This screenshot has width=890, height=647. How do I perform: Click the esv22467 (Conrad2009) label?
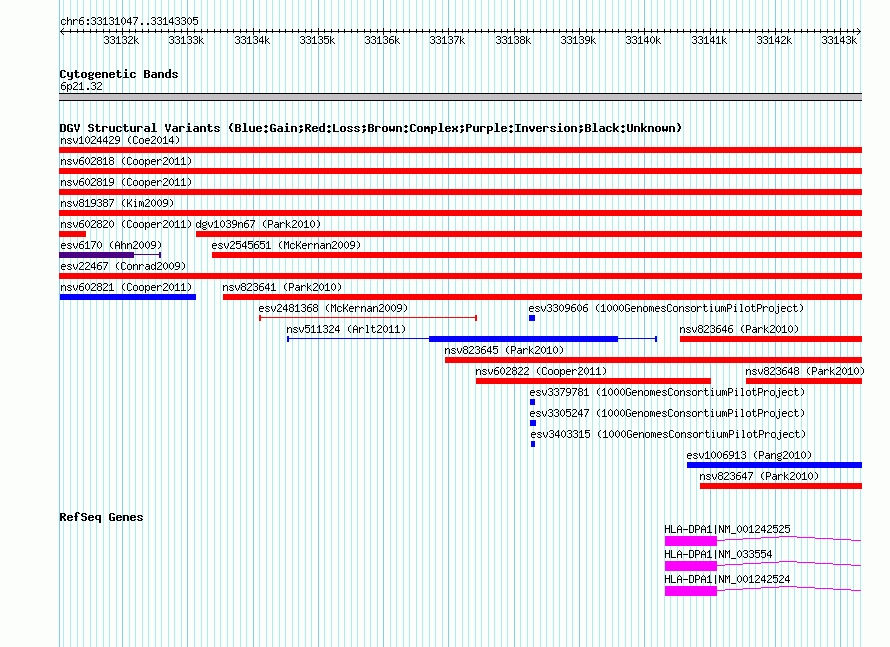click(x=123, y=266)
